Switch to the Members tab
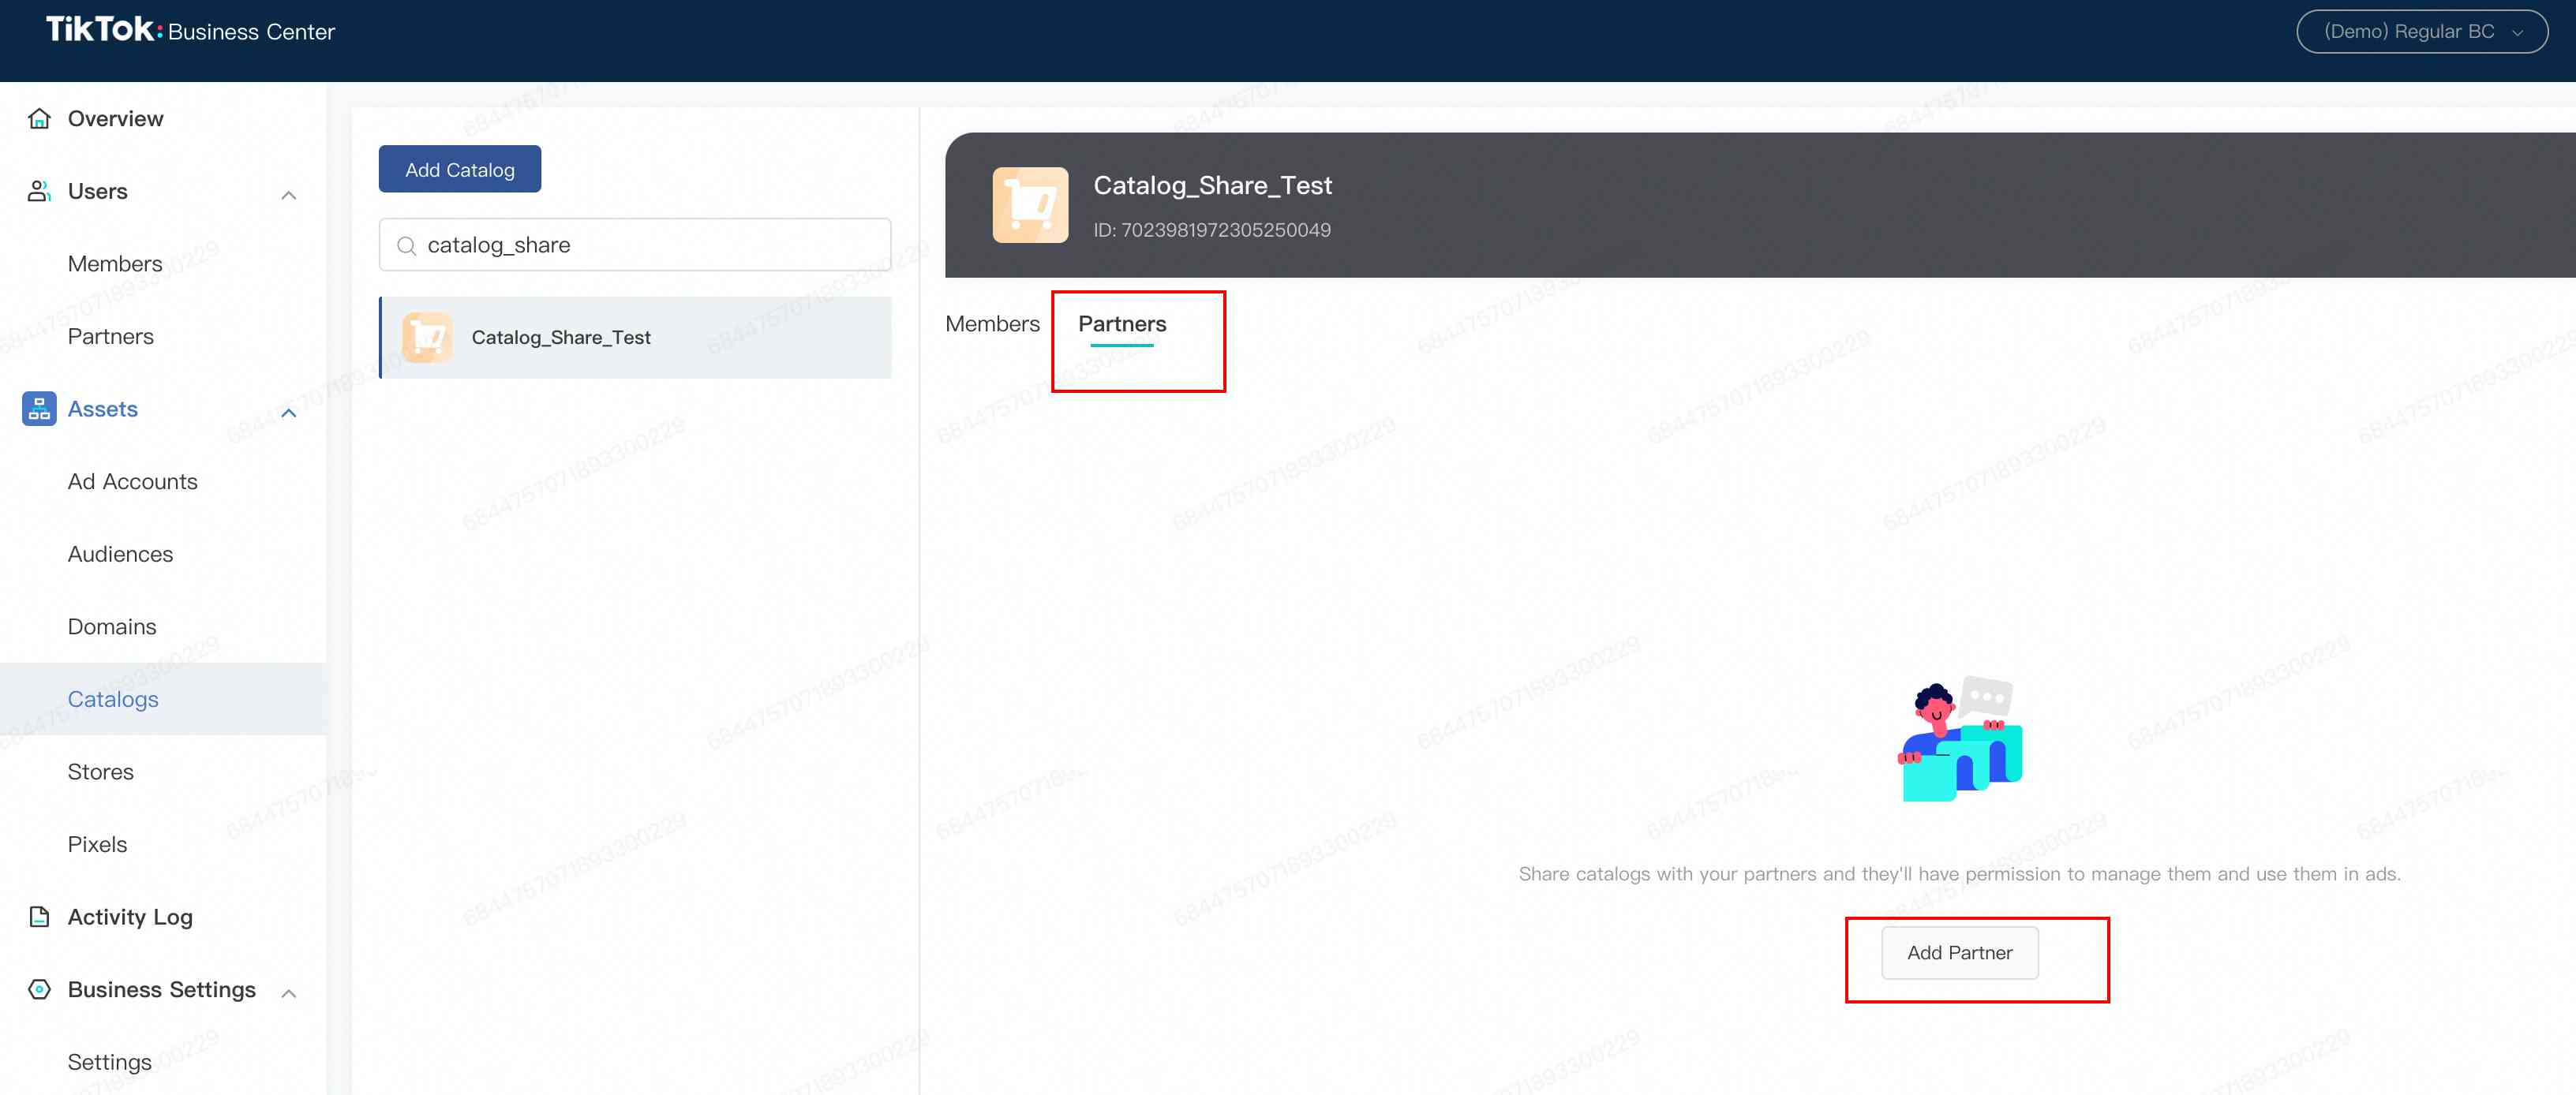The image size is (2576, 1095). [x=991, y=323]
